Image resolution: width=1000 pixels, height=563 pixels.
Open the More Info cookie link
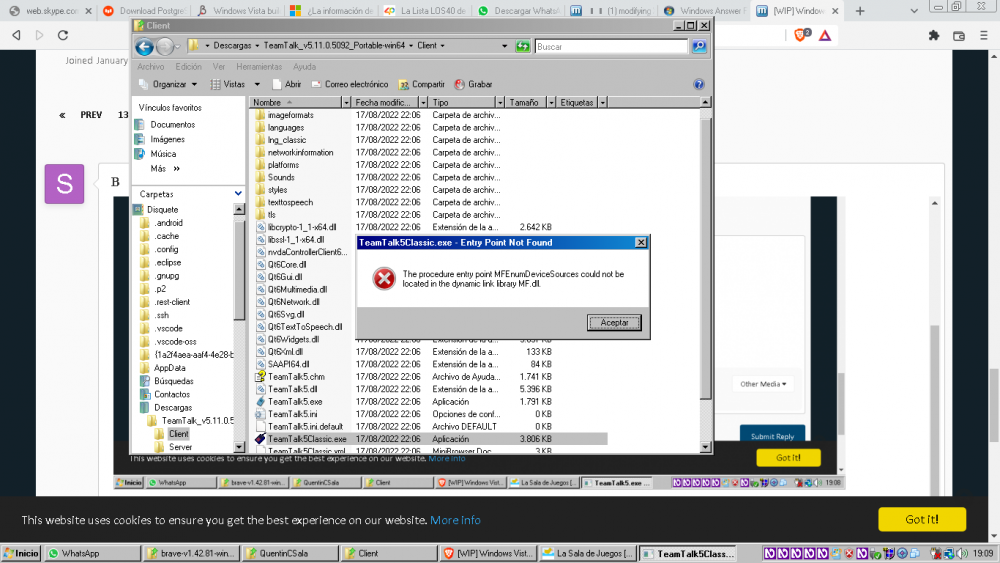pos(455,520)
